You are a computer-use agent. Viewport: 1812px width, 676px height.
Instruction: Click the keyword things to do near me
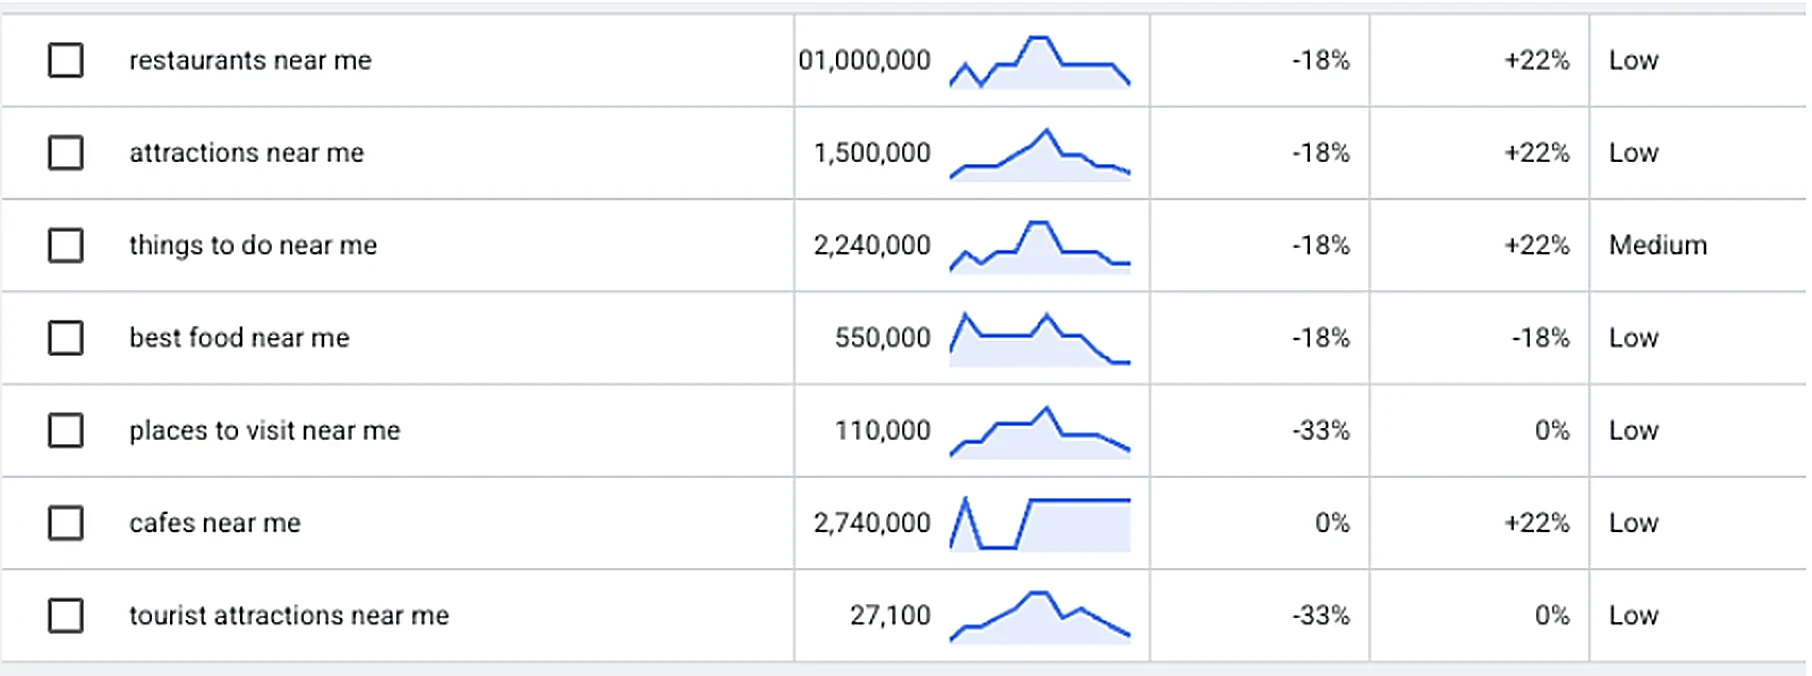point(252,245)
